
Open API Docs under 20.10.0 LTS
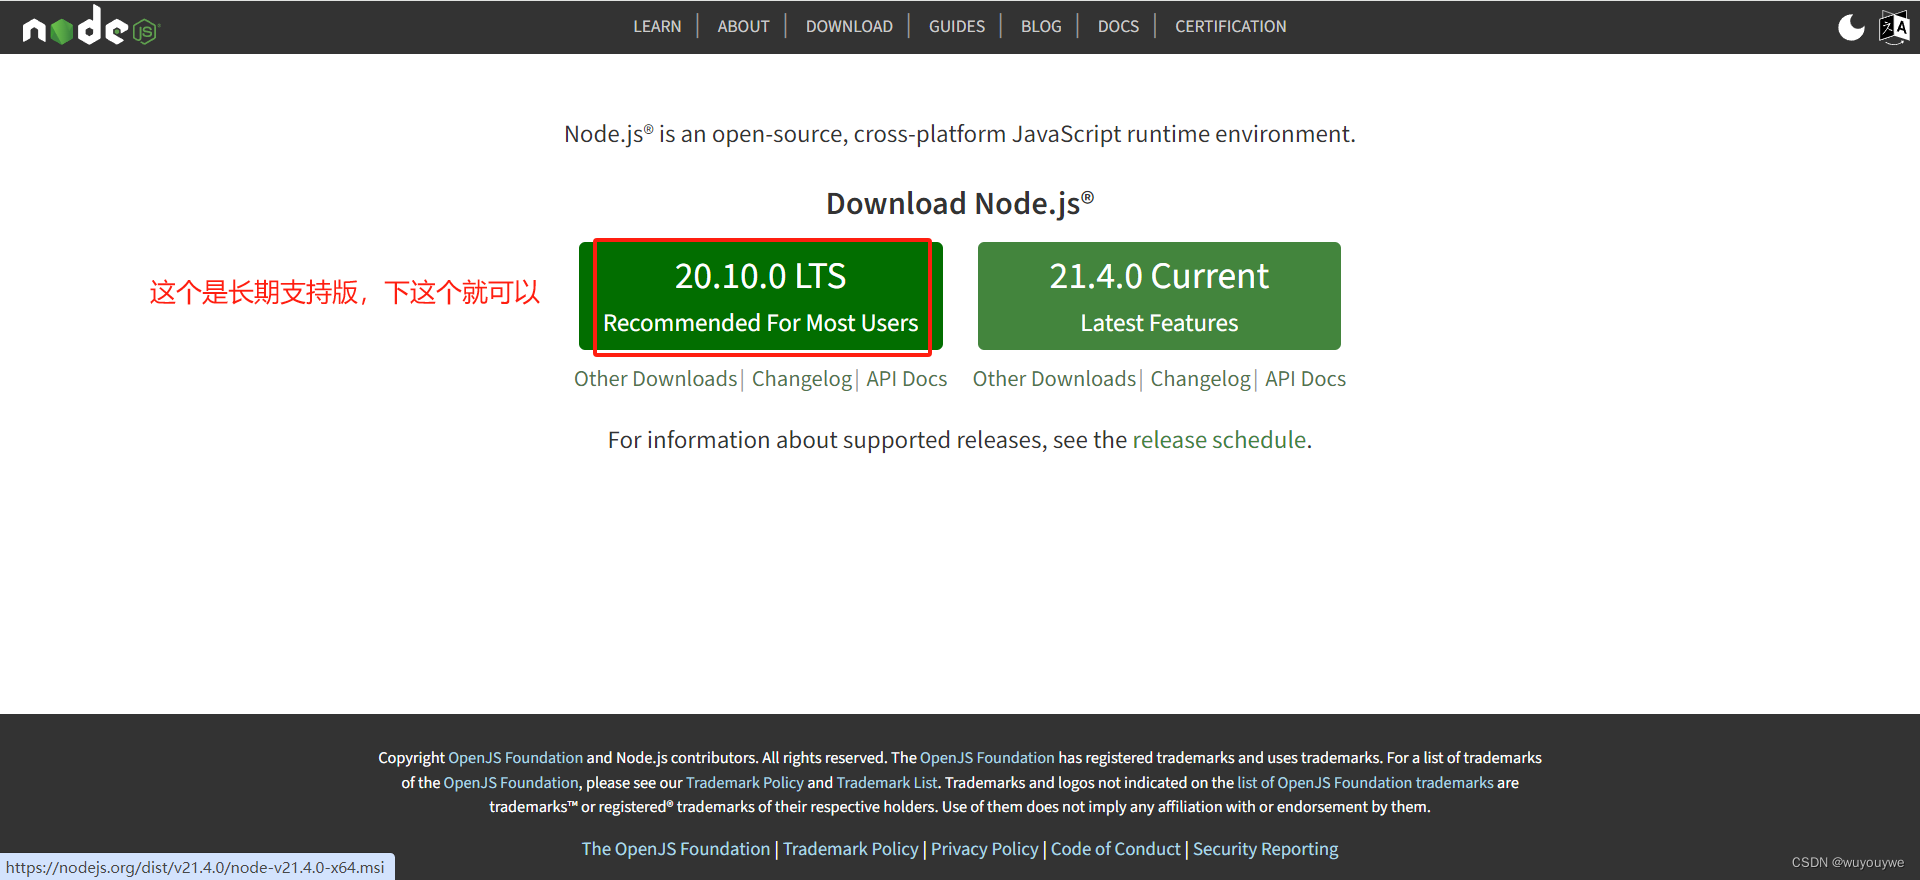coord(906,379)
